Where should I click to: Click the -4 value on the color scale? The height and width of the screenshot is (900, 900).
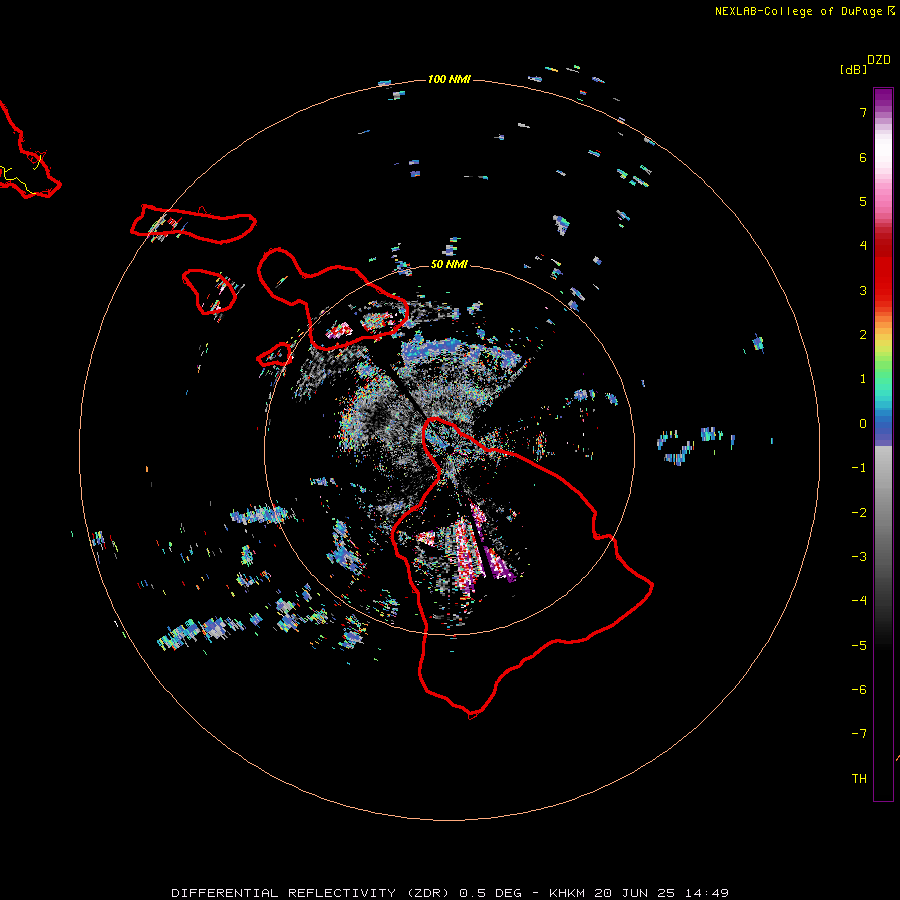point(859,600)
